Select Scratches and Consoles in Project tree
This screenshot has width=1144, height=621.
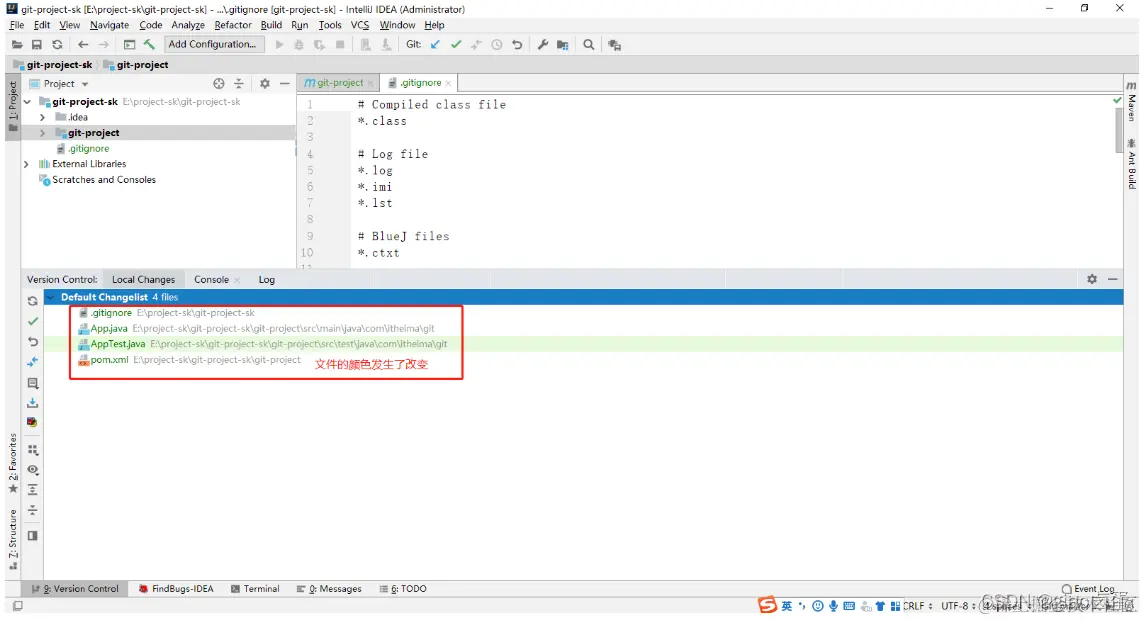[104, 180]
